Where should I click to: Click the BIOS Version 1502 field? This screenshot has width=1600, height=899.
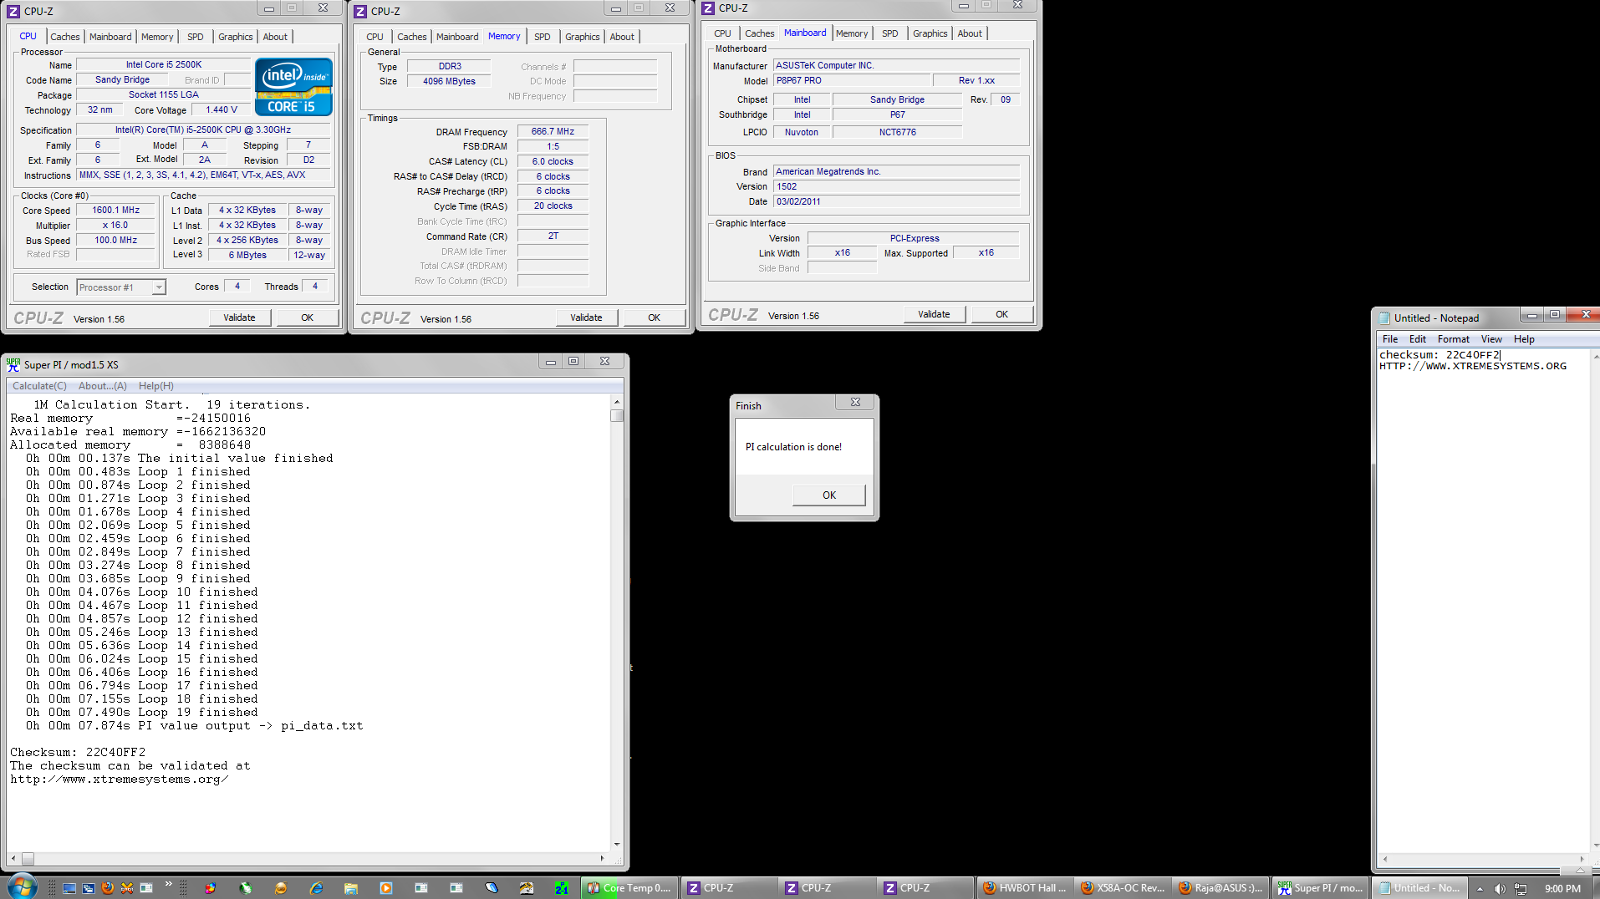[896, 187]
